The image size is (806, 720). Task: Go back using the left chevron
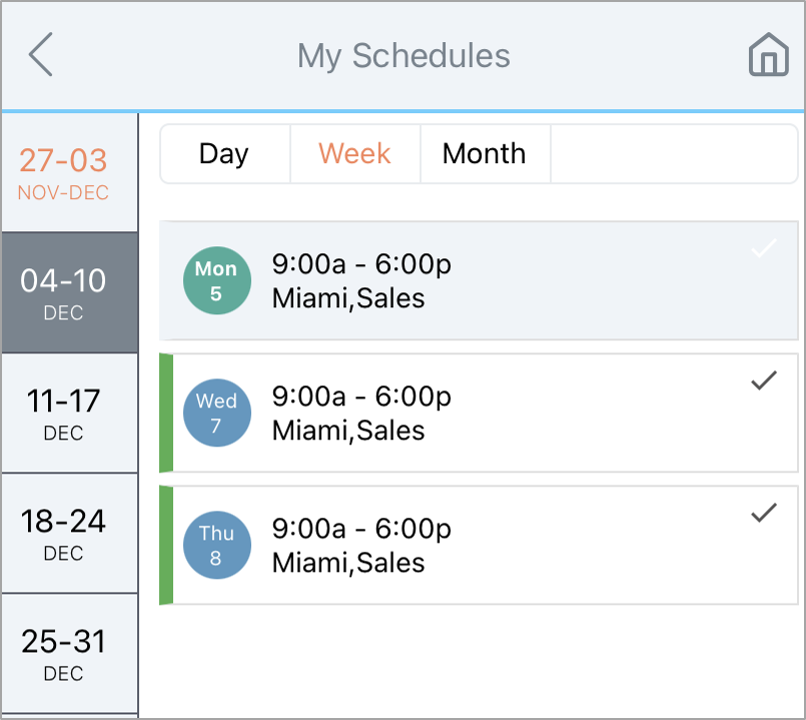pyautogui.click(x=41, y=54)
